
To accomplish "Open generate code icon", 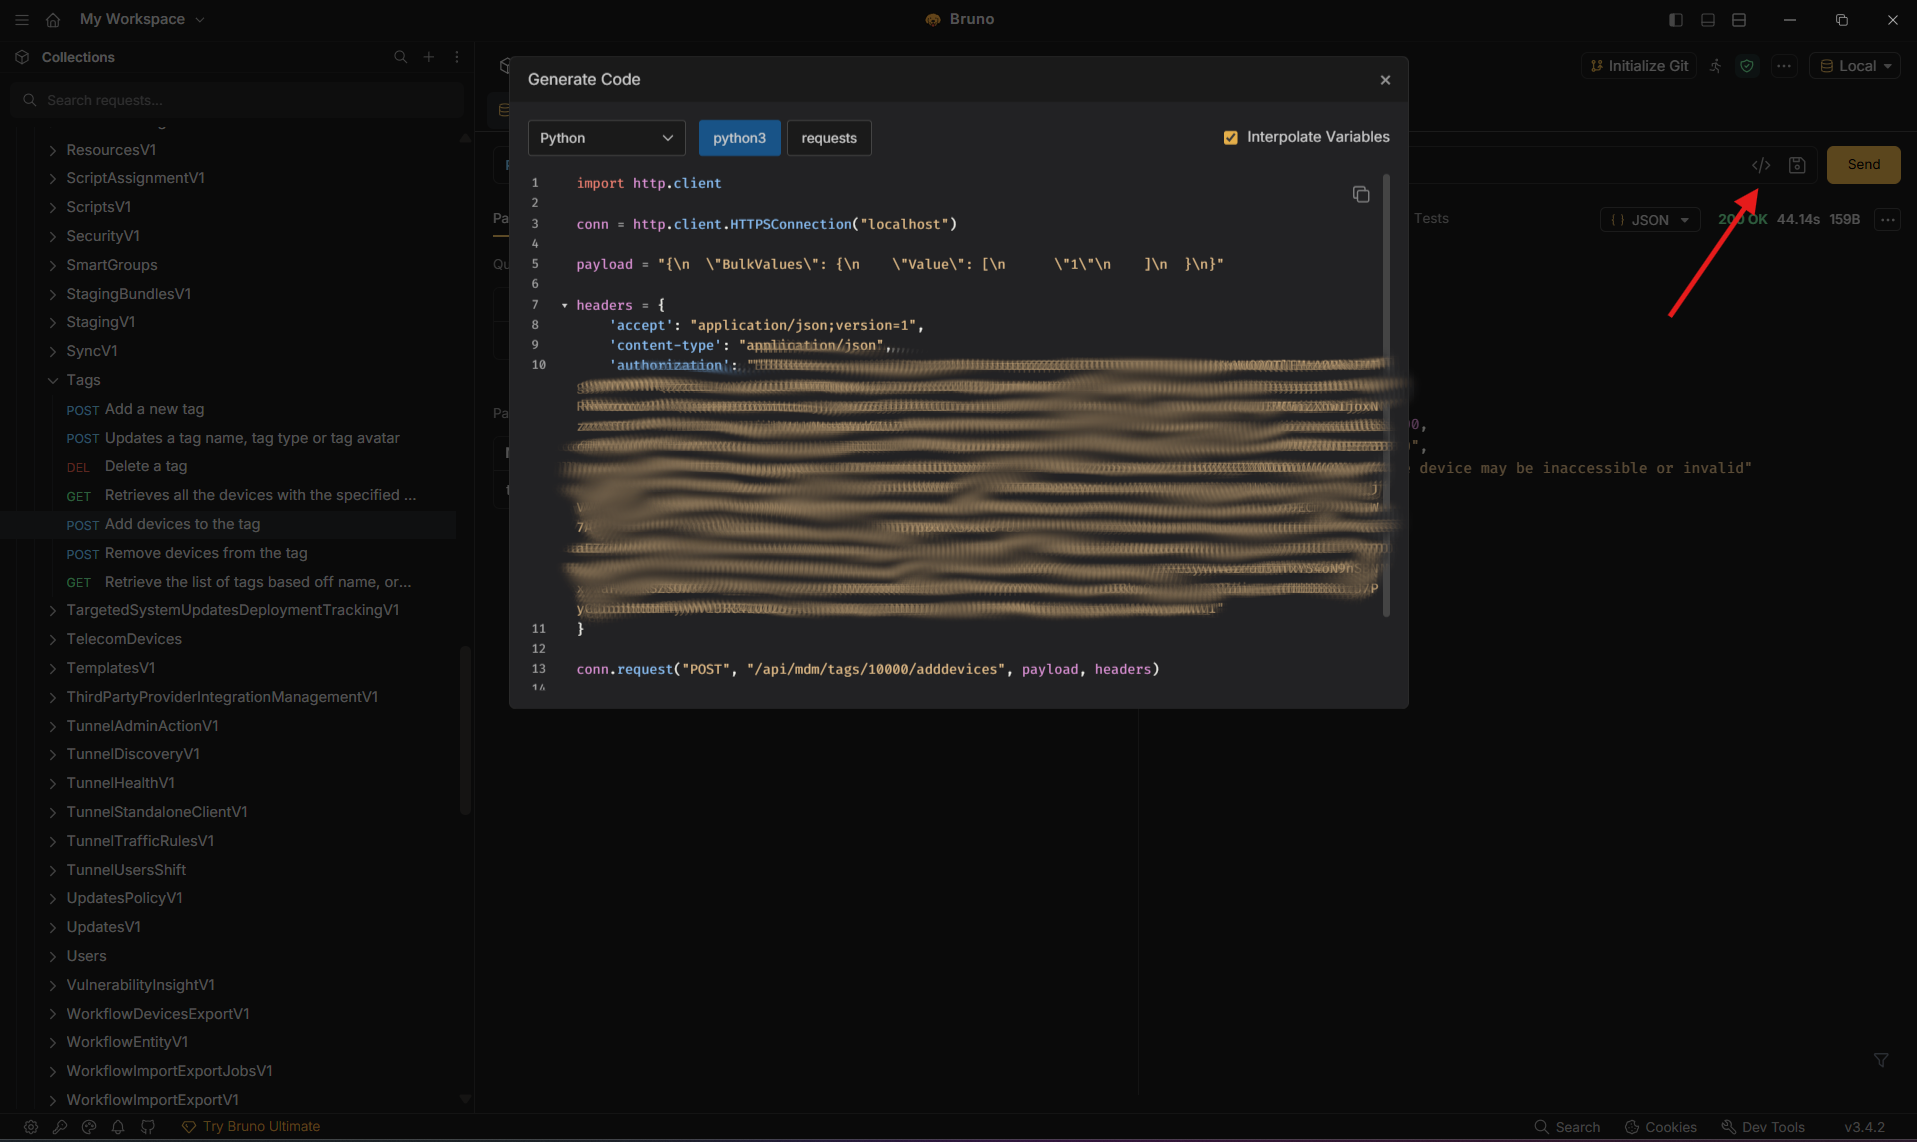I will [x=1761, y=165].
